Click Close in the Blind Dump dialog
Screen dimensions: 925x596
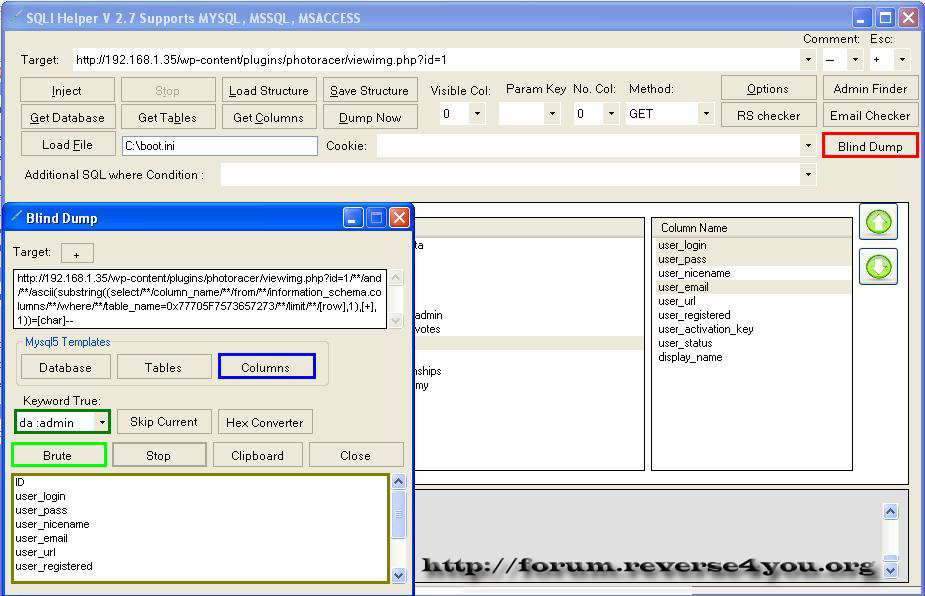point(356,455)
